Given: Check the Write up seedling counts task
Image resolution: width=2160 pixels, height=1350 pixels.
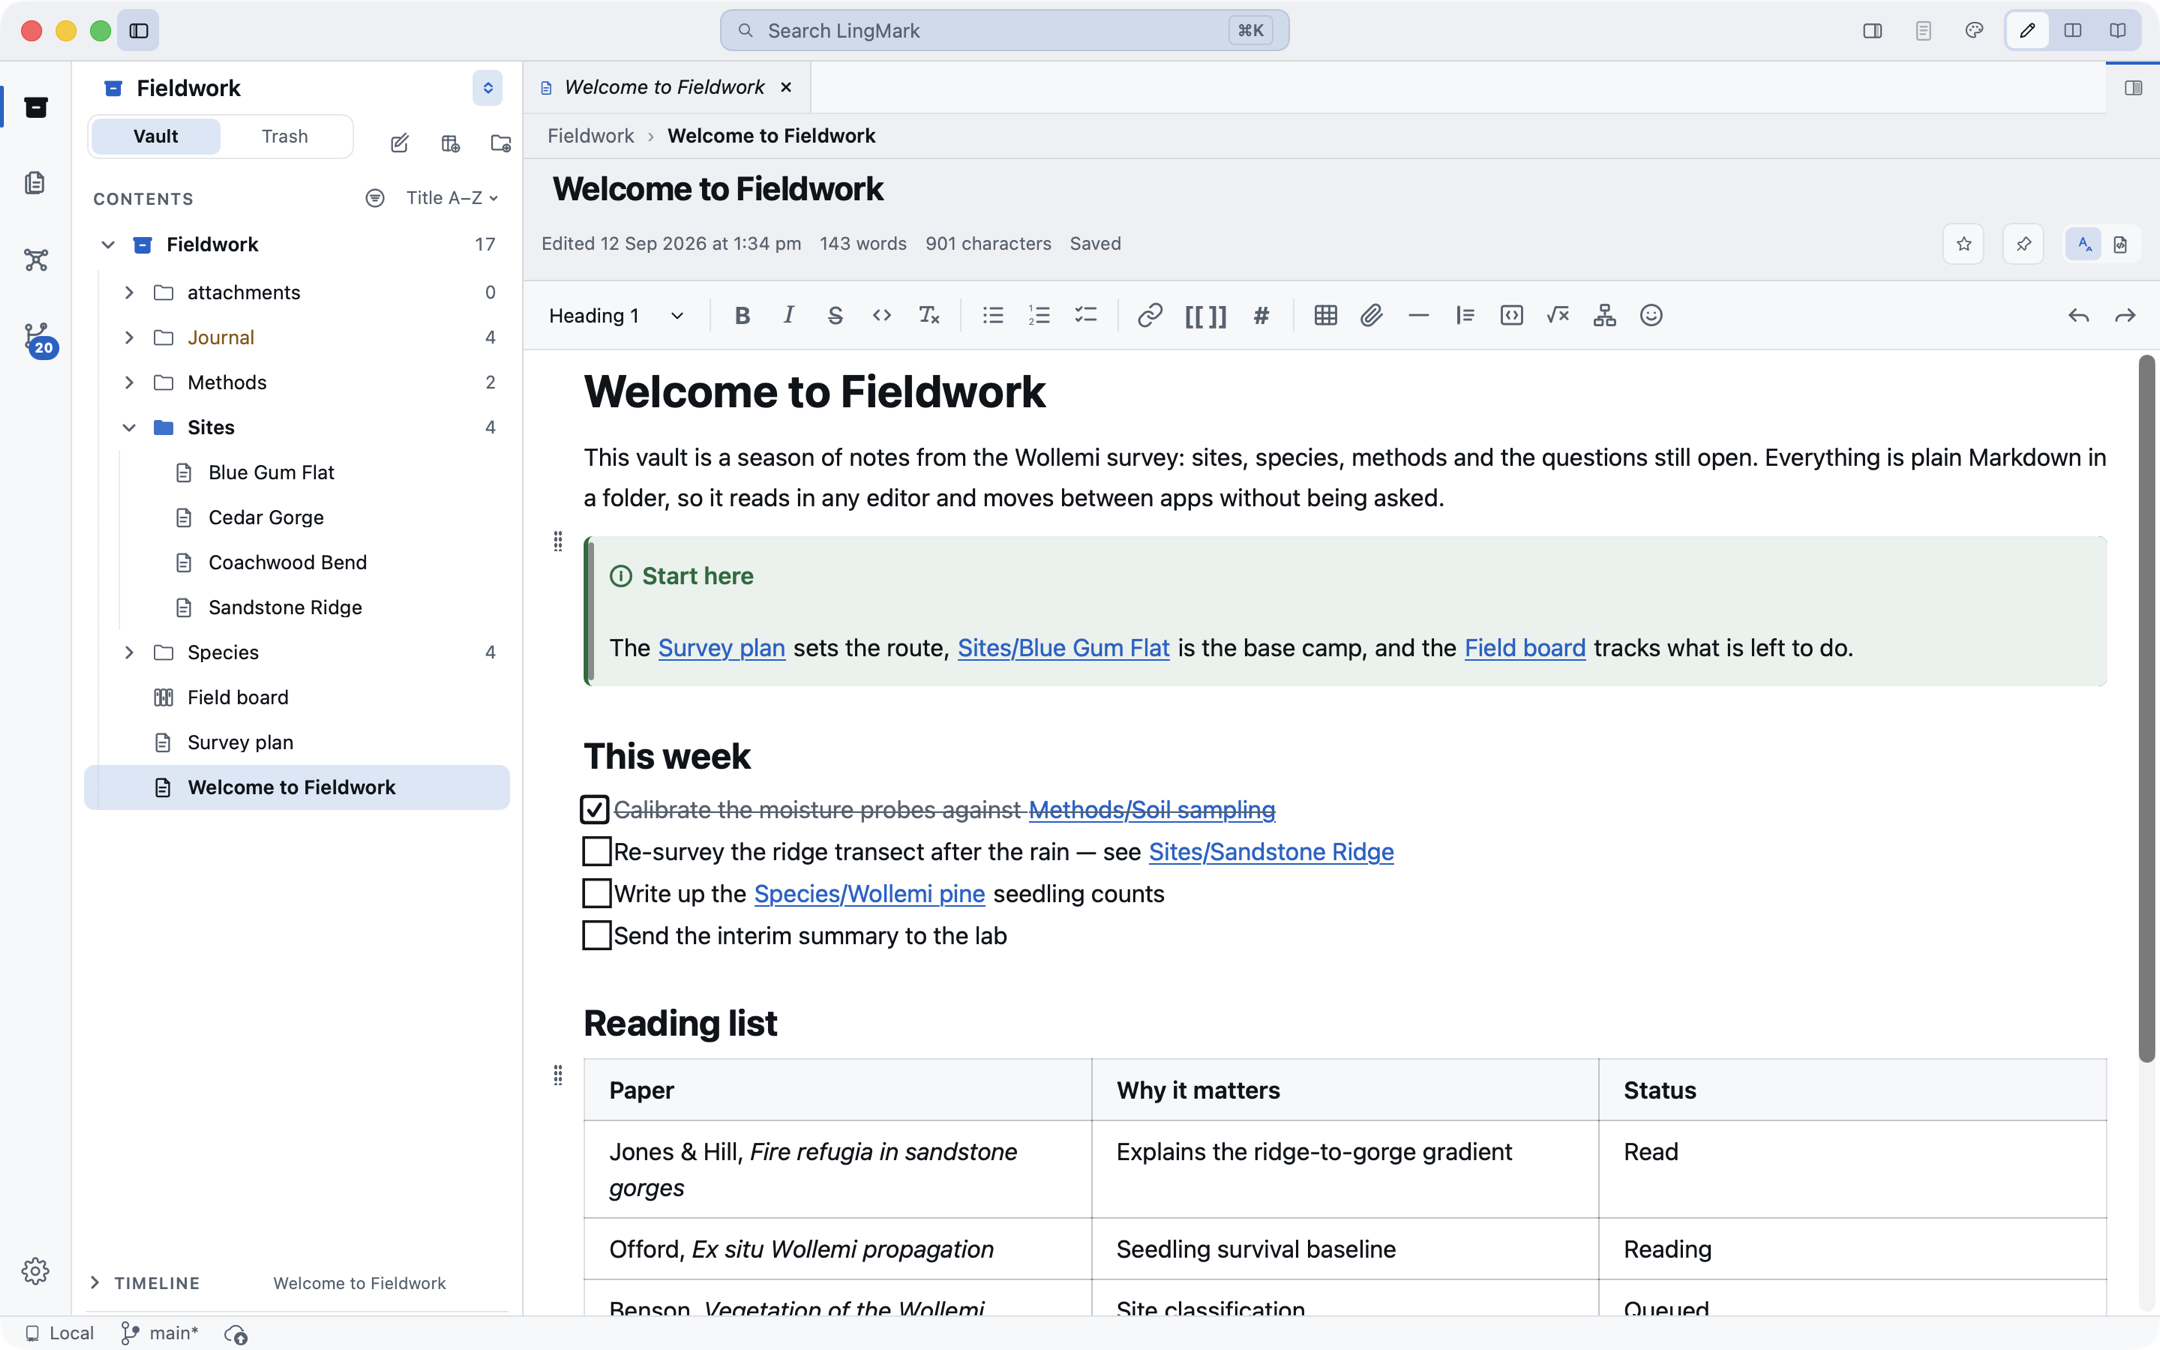Looking at the screenshot, I should [597, 893].
